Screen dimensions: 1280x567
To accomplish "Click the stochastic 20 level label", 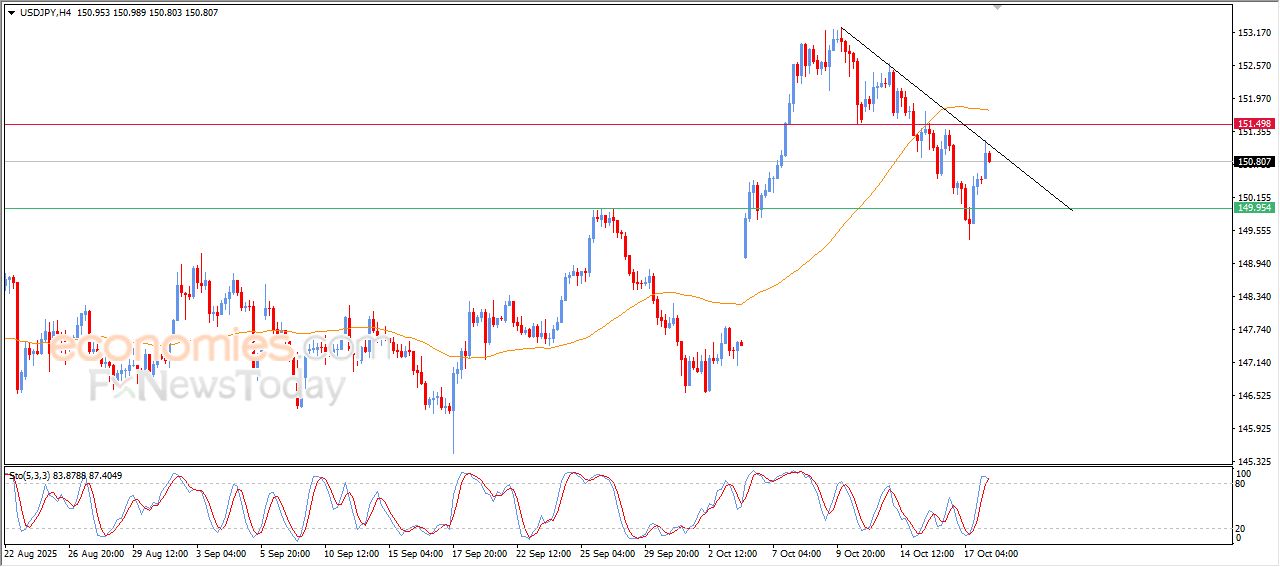I will point(1242,528).
